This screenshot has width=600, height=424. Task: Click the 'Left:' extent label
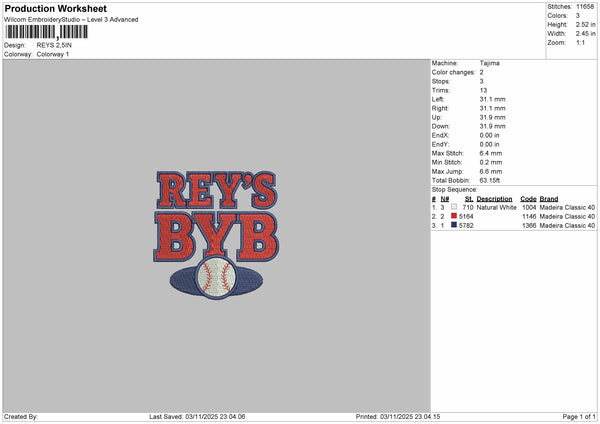click(x=438, y=99)
